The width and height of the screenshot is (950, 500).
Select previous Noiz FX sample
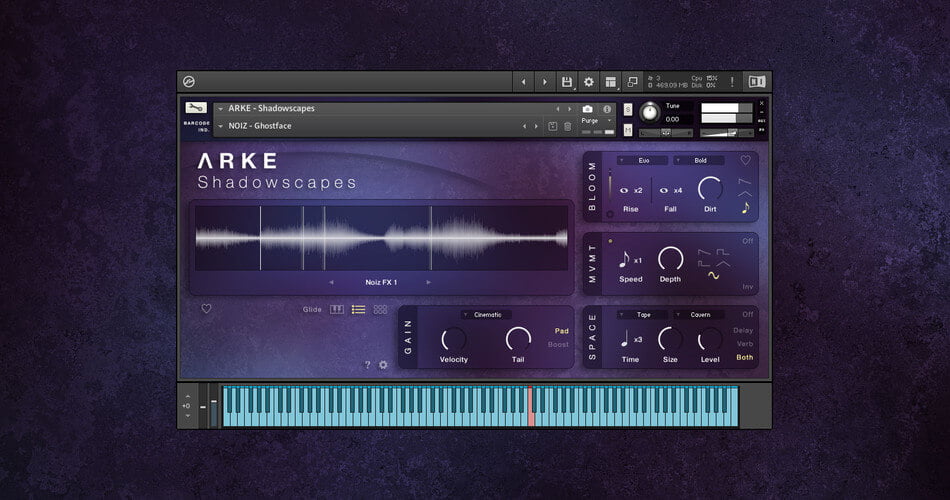point(331,282)
